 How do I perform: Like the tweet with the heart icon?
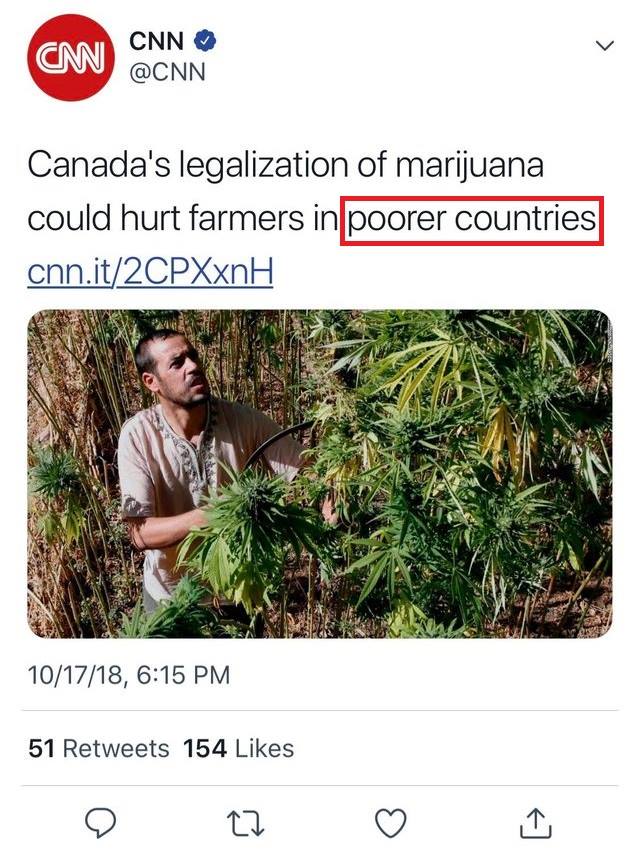tap(390, 823)
